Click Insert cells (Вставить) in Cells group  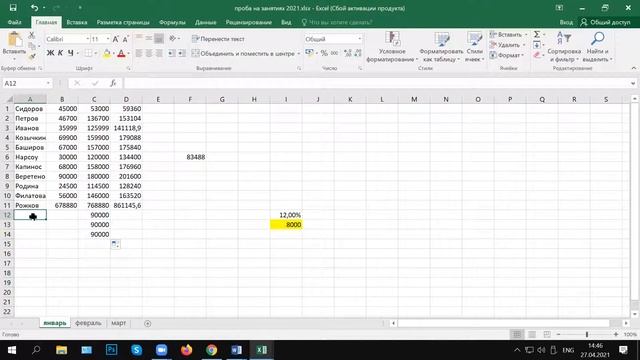pos(506,35)
